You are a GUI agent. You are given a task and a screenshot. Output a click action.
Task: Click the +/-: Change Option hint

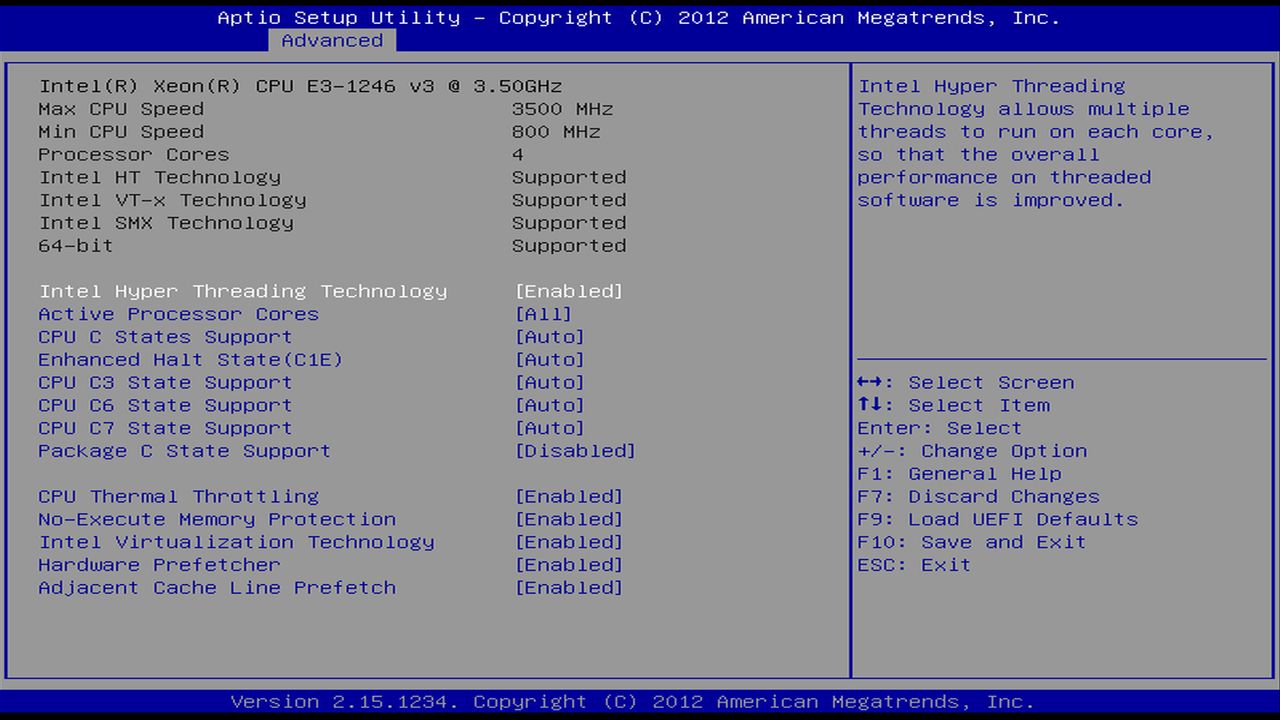tap(972, 451)
